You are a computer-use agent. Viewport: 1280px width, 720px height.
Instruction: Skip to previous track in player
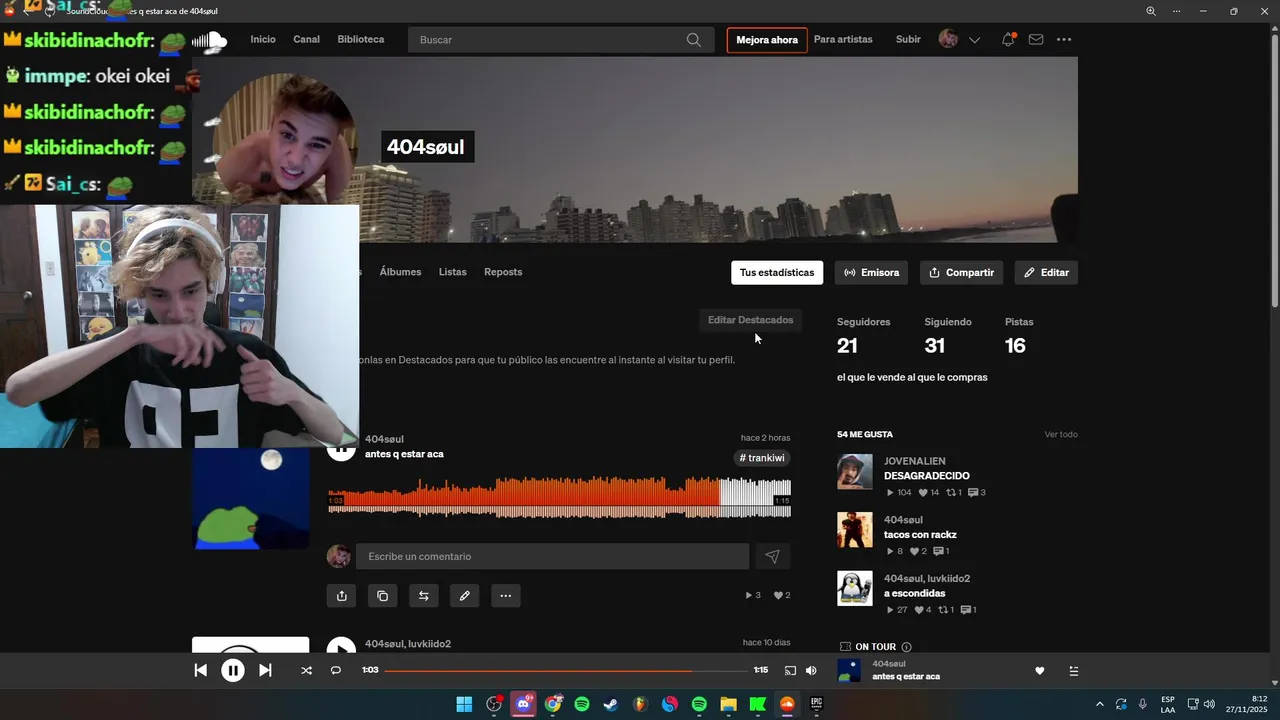click(x=201, y=671)
